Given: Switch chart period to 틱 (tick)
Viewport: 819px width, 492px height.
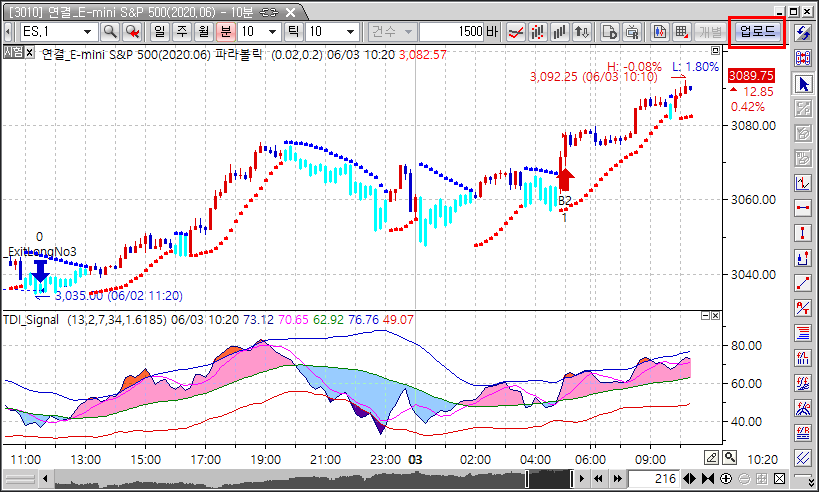Looking at the screenshot, I should coord(293,32).
